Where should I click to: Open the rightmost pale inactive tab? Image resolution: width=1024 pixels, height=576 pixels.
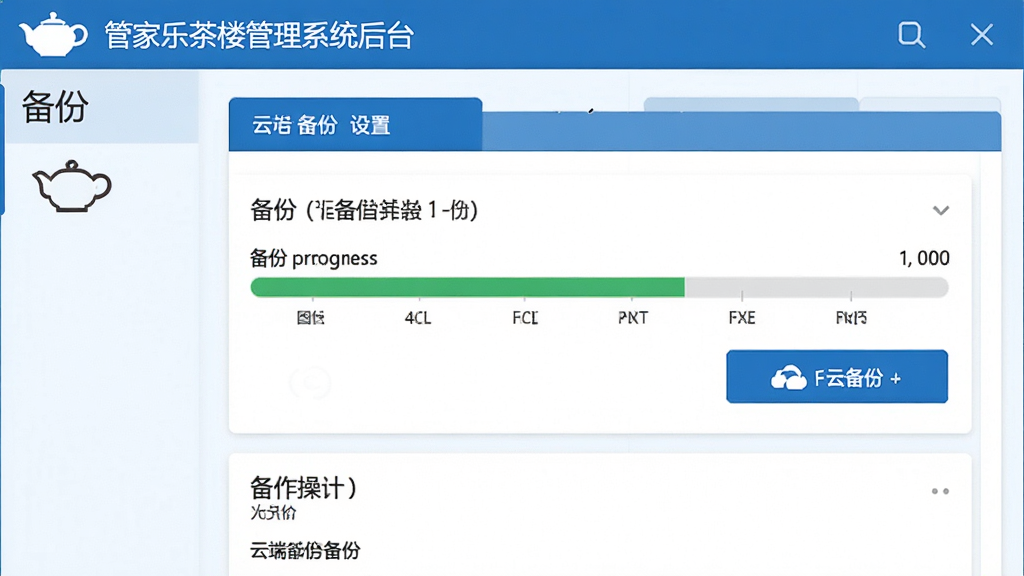(x=930, y=104)
